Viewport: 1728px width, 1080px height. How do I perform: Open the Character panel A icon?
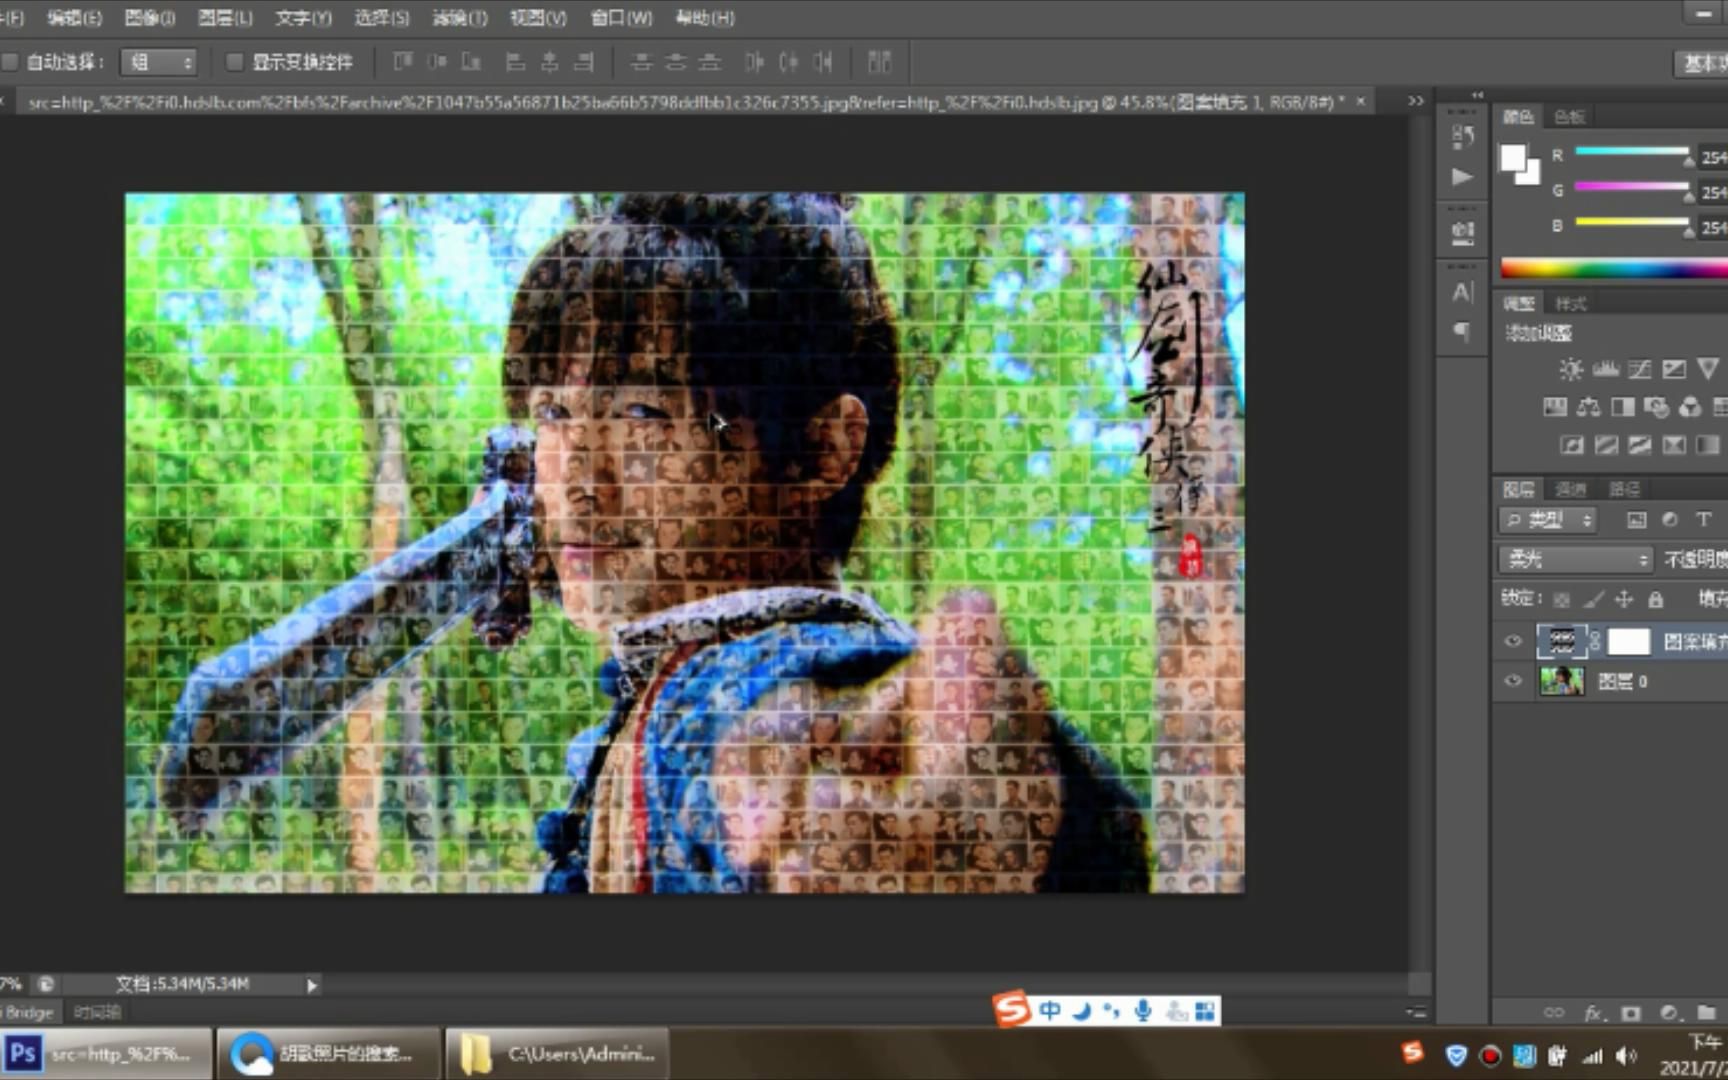[1462, 292]
